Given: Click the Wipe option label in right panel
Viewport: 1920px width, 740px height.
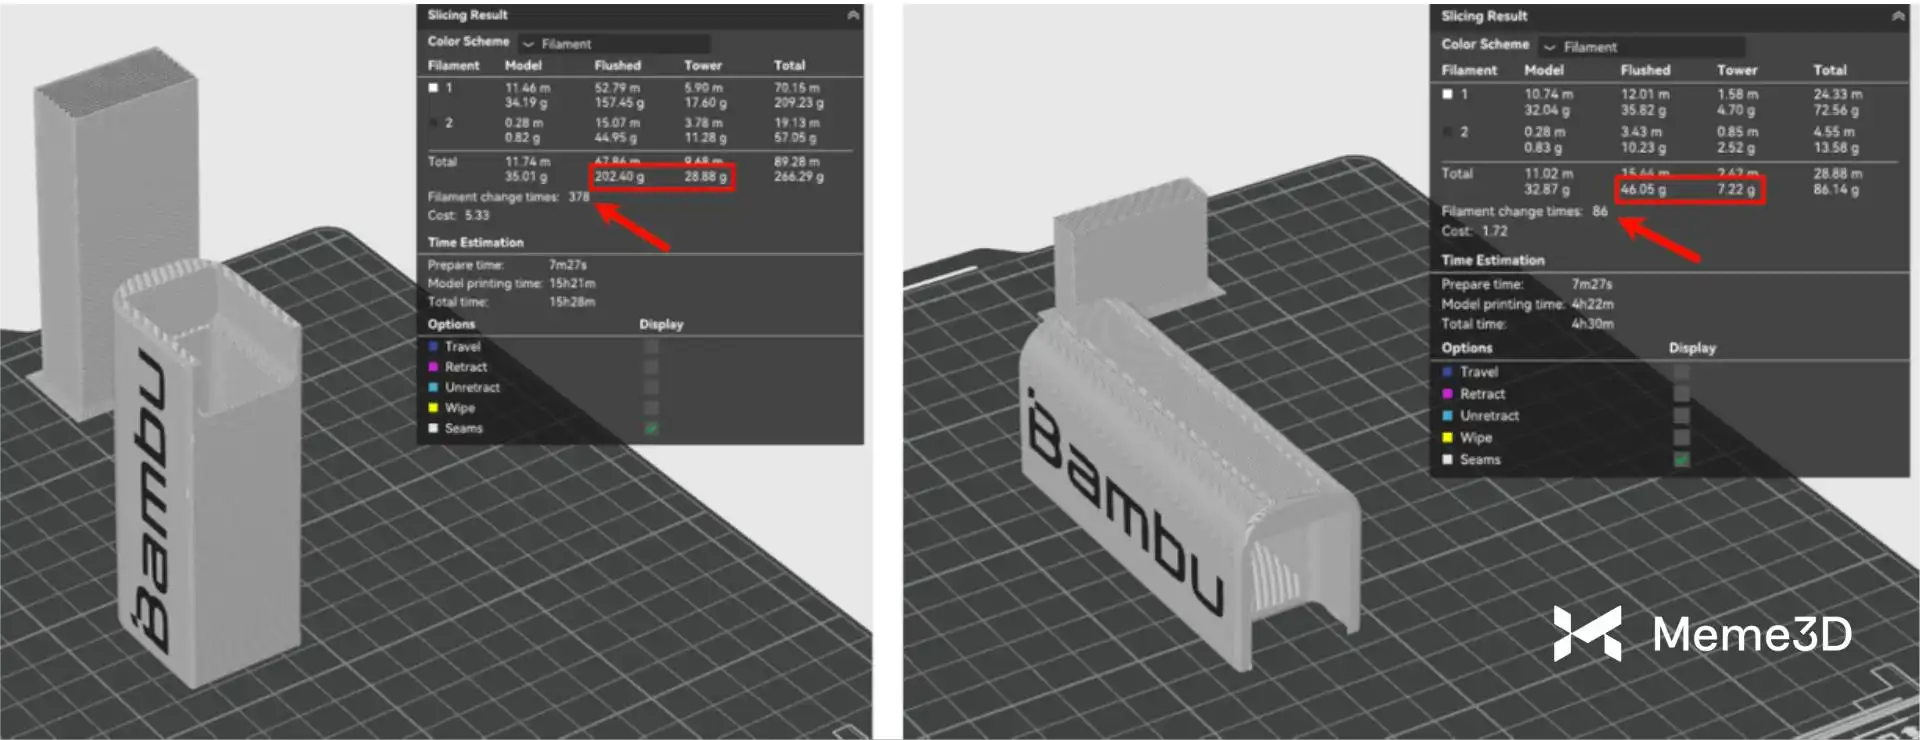Looking at the screenshot, I should coord(1475,438).
